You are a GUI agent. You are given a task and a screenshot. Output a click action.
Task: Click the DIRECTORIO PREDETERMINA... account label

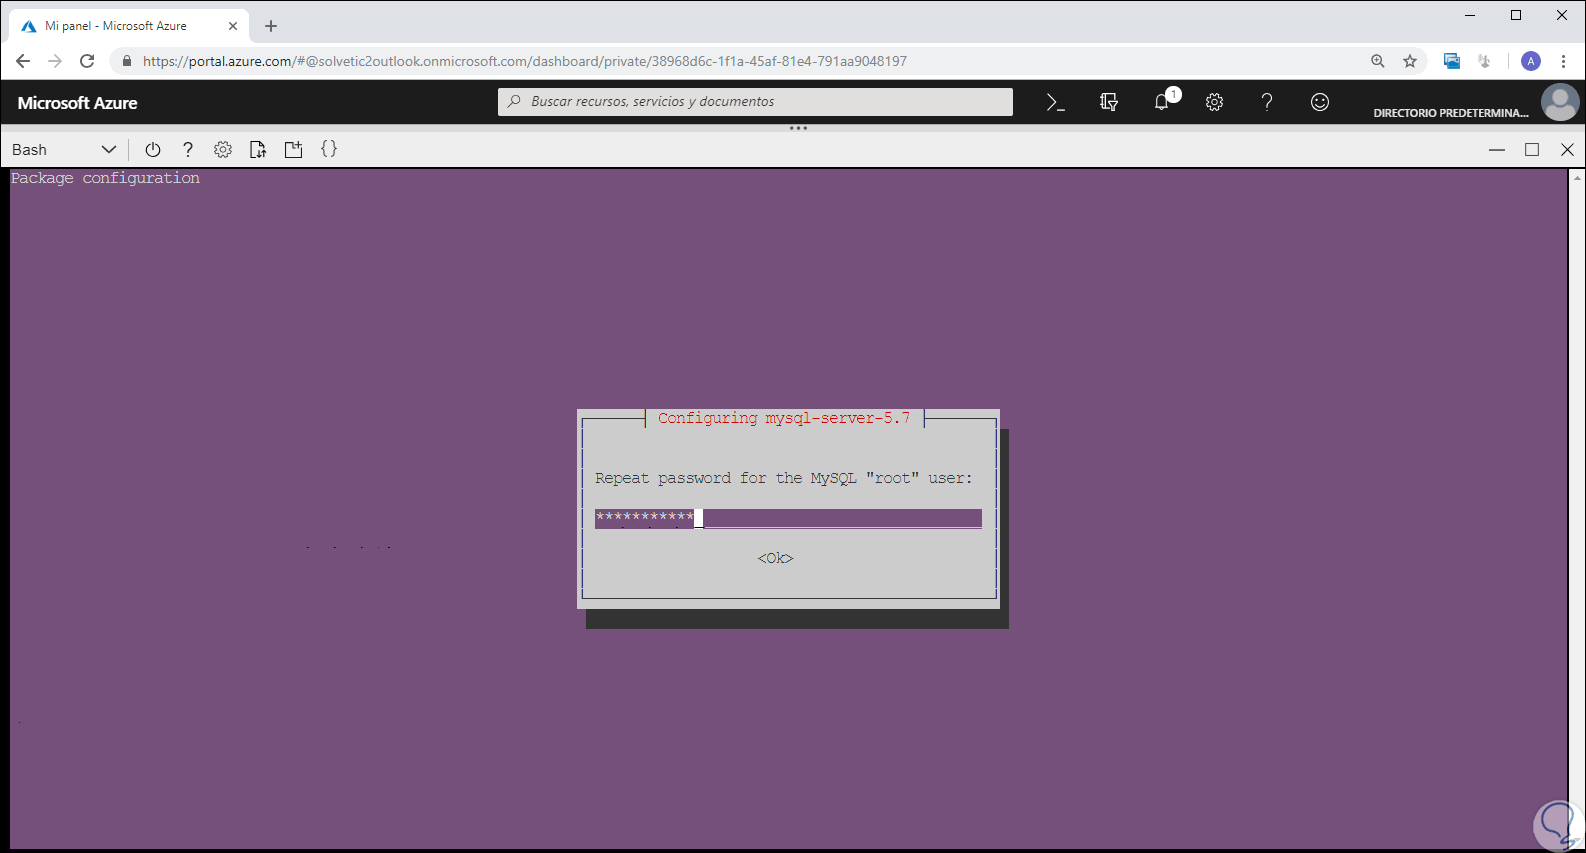coord(1451,113)
